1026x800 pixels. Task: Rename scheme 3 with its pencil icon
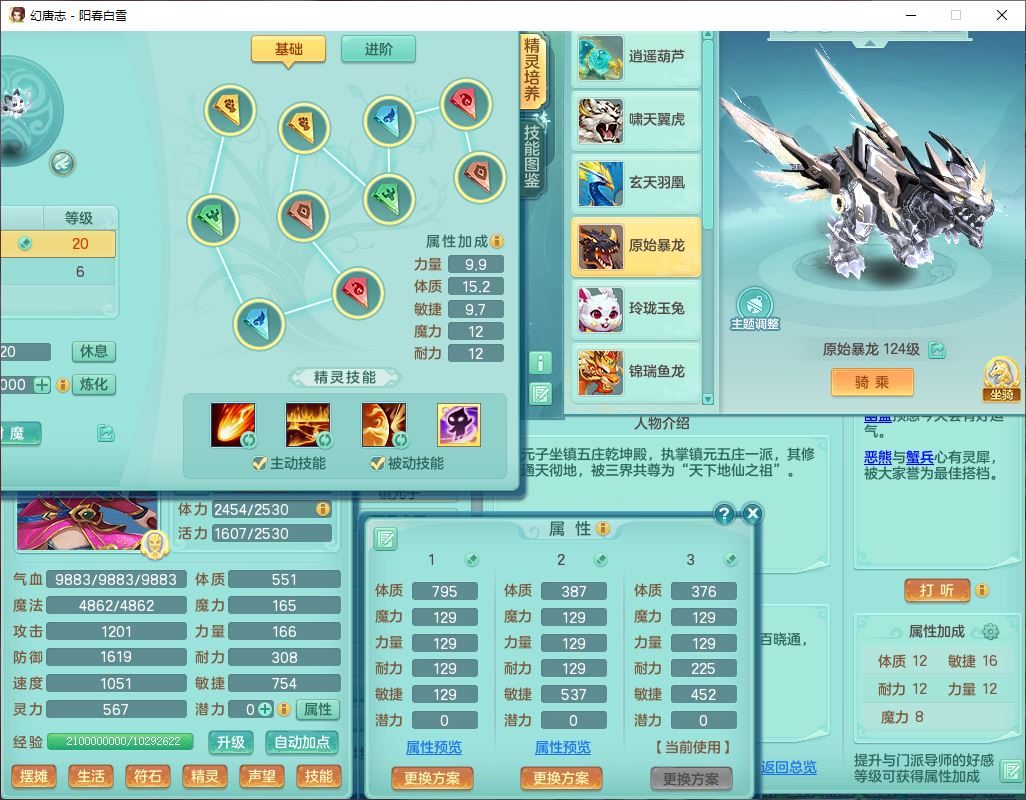pyautogui.click(x=731, y=560)
